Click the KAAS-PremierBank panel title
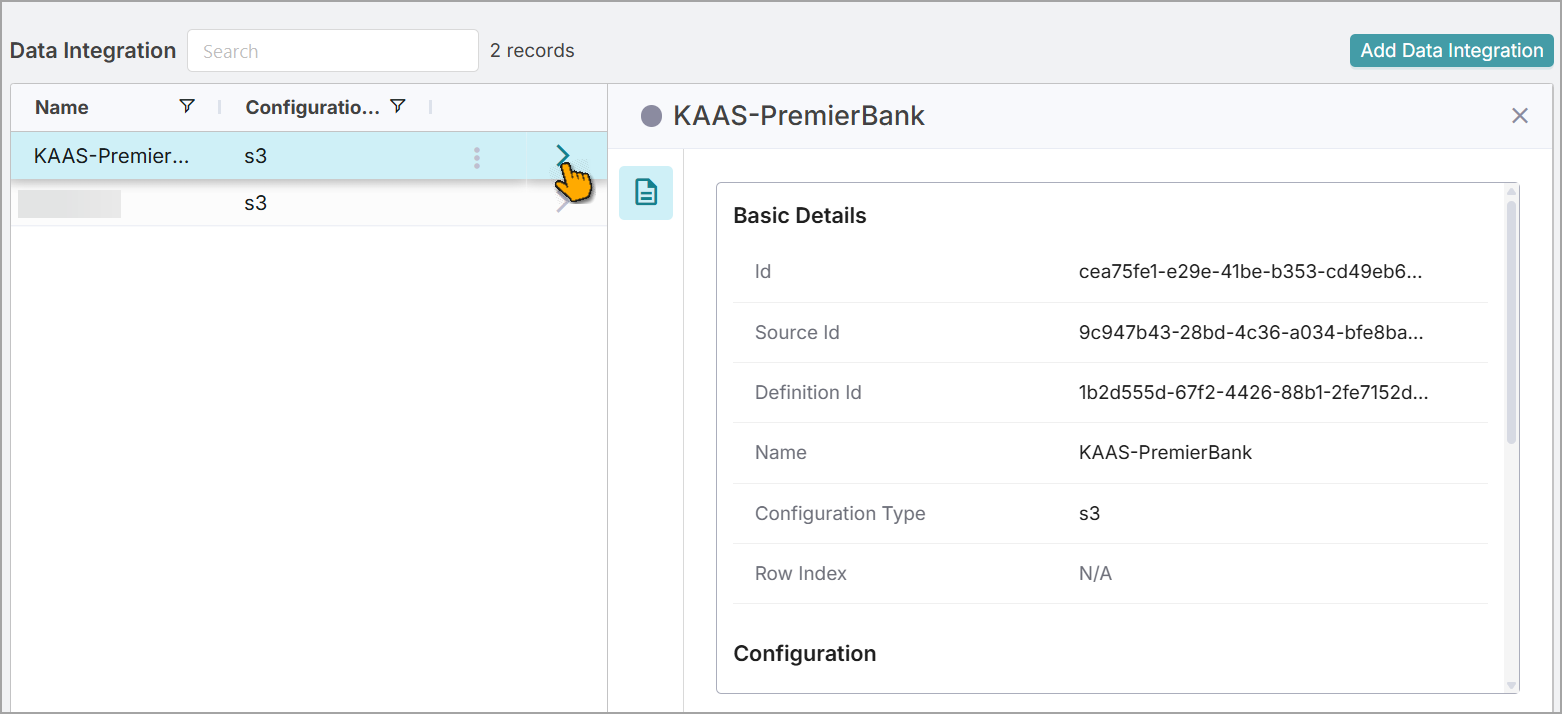 (x=799, y=116)
